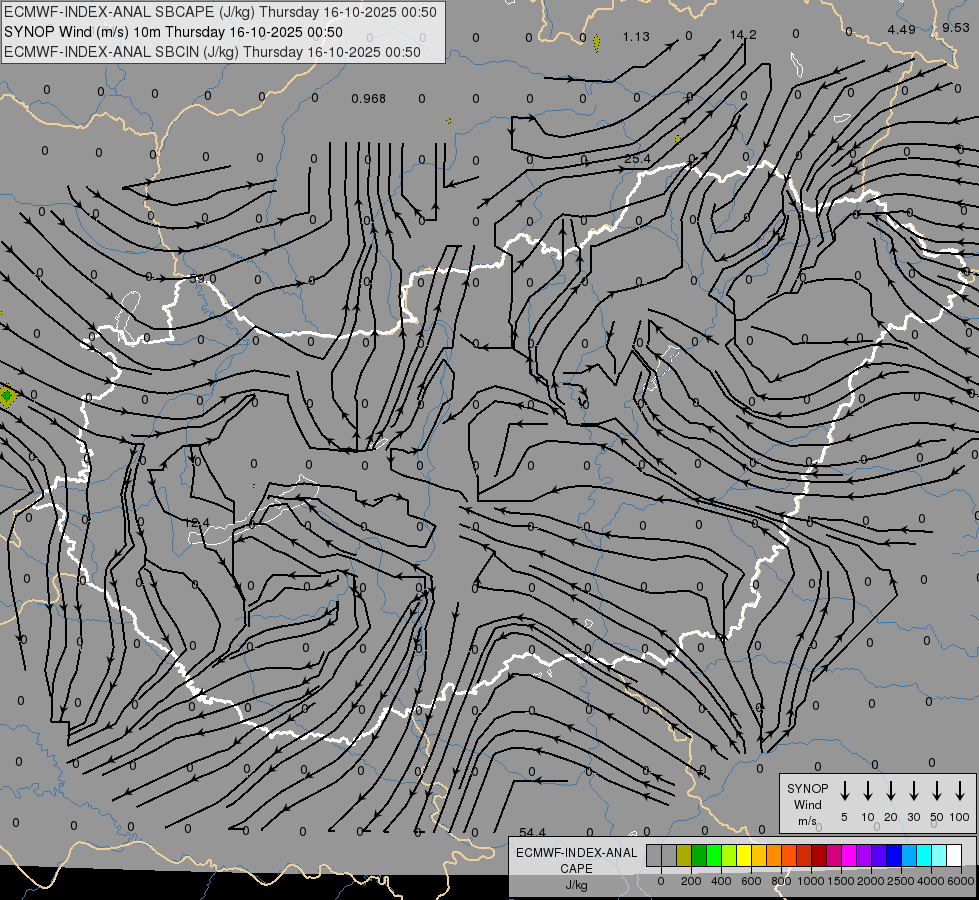Click the 12.4 CAPE value
Viewport: 979px width, 900px height.
coord(197,522)
